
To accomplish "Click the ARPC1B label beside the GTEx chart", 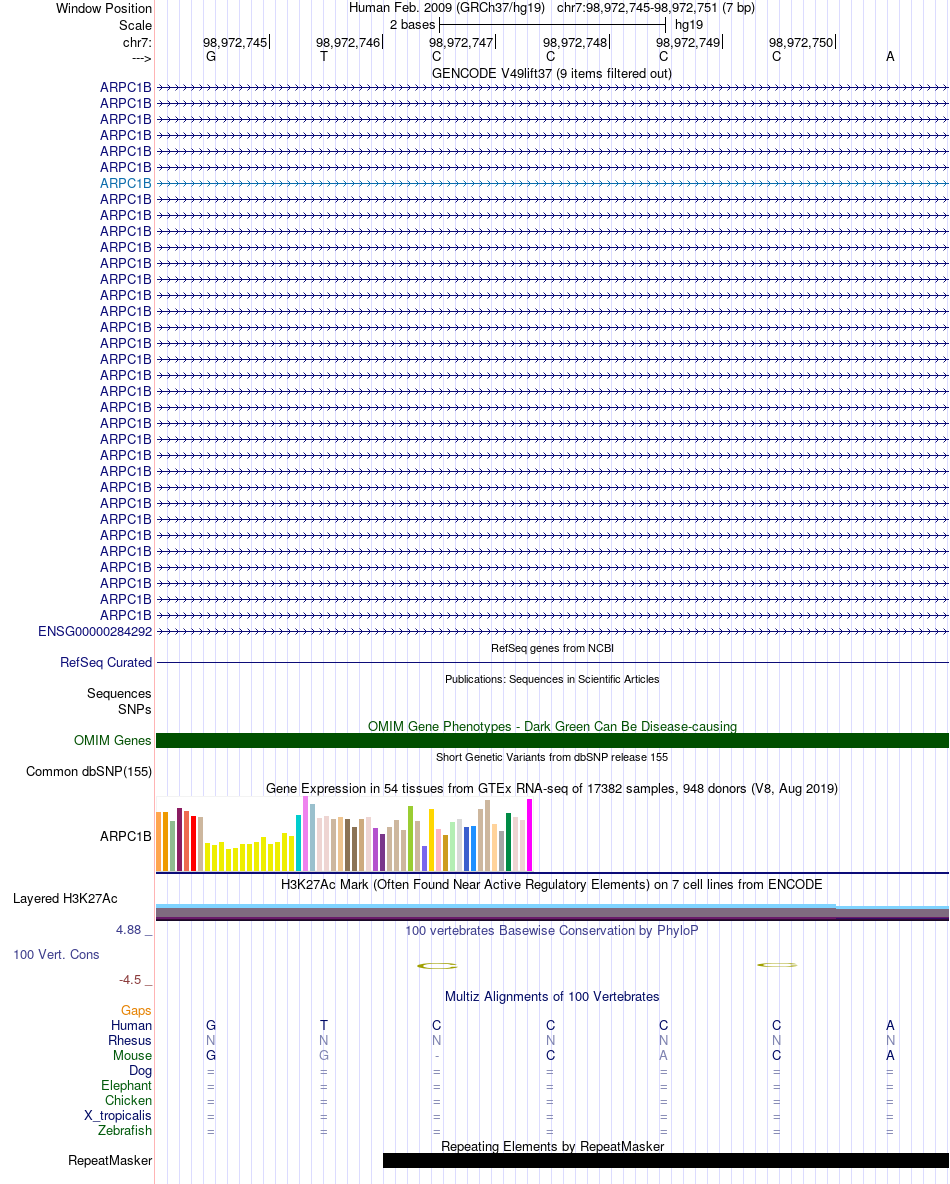I will point(125,836).
